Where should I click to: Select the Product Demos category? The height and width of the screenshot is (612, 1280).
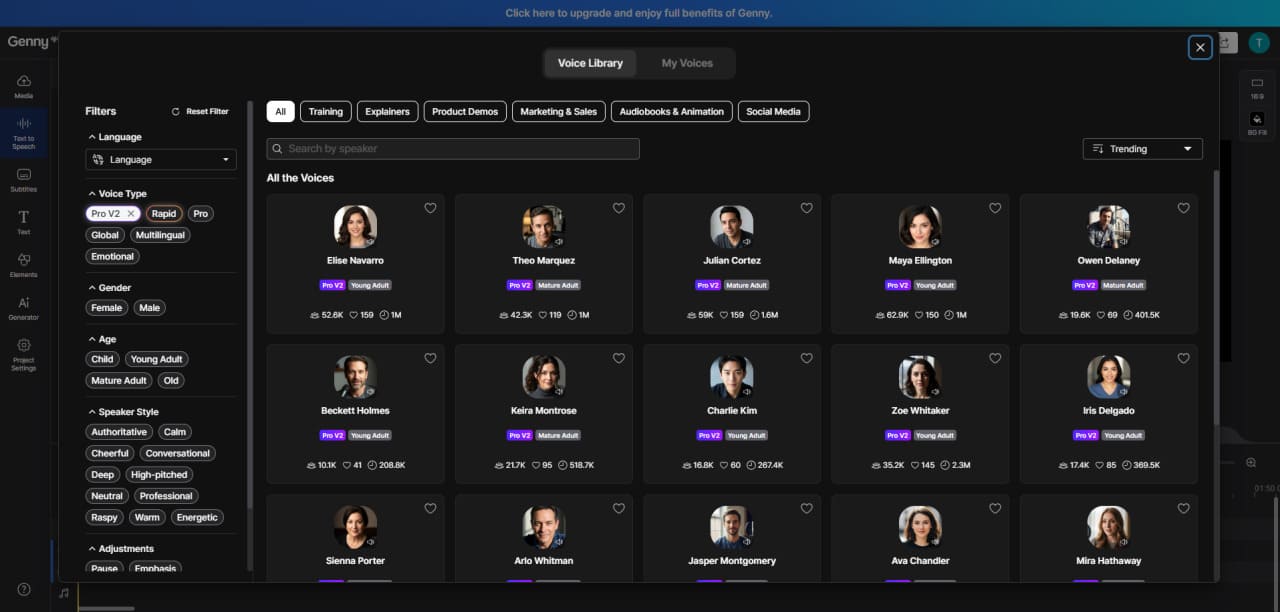[465, 112]
